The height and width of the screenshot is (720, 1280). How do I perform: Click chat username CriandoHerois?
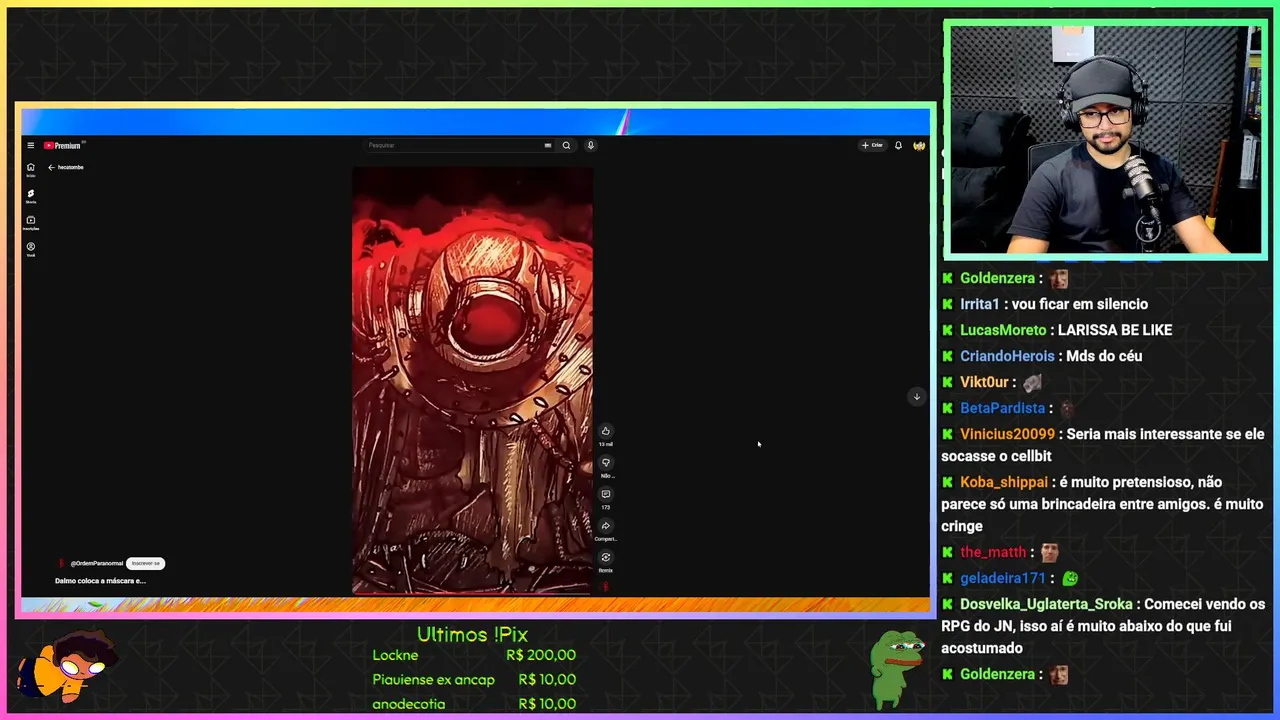click(x=1007, y=356)
